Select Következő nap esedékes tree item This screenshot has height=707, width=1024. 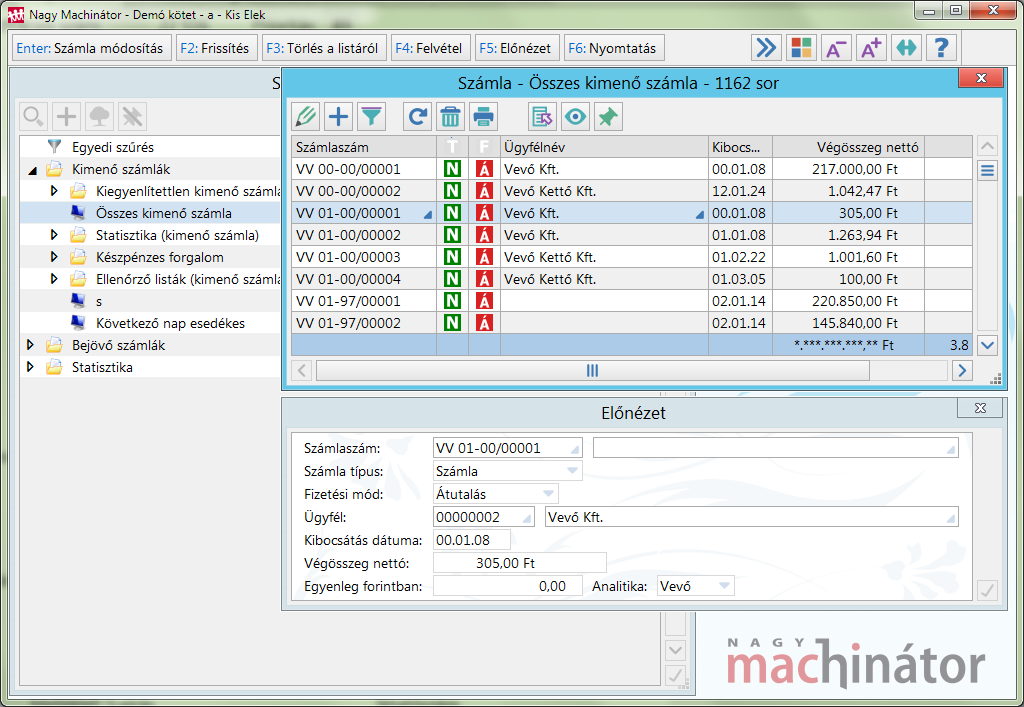click(170, 323)
